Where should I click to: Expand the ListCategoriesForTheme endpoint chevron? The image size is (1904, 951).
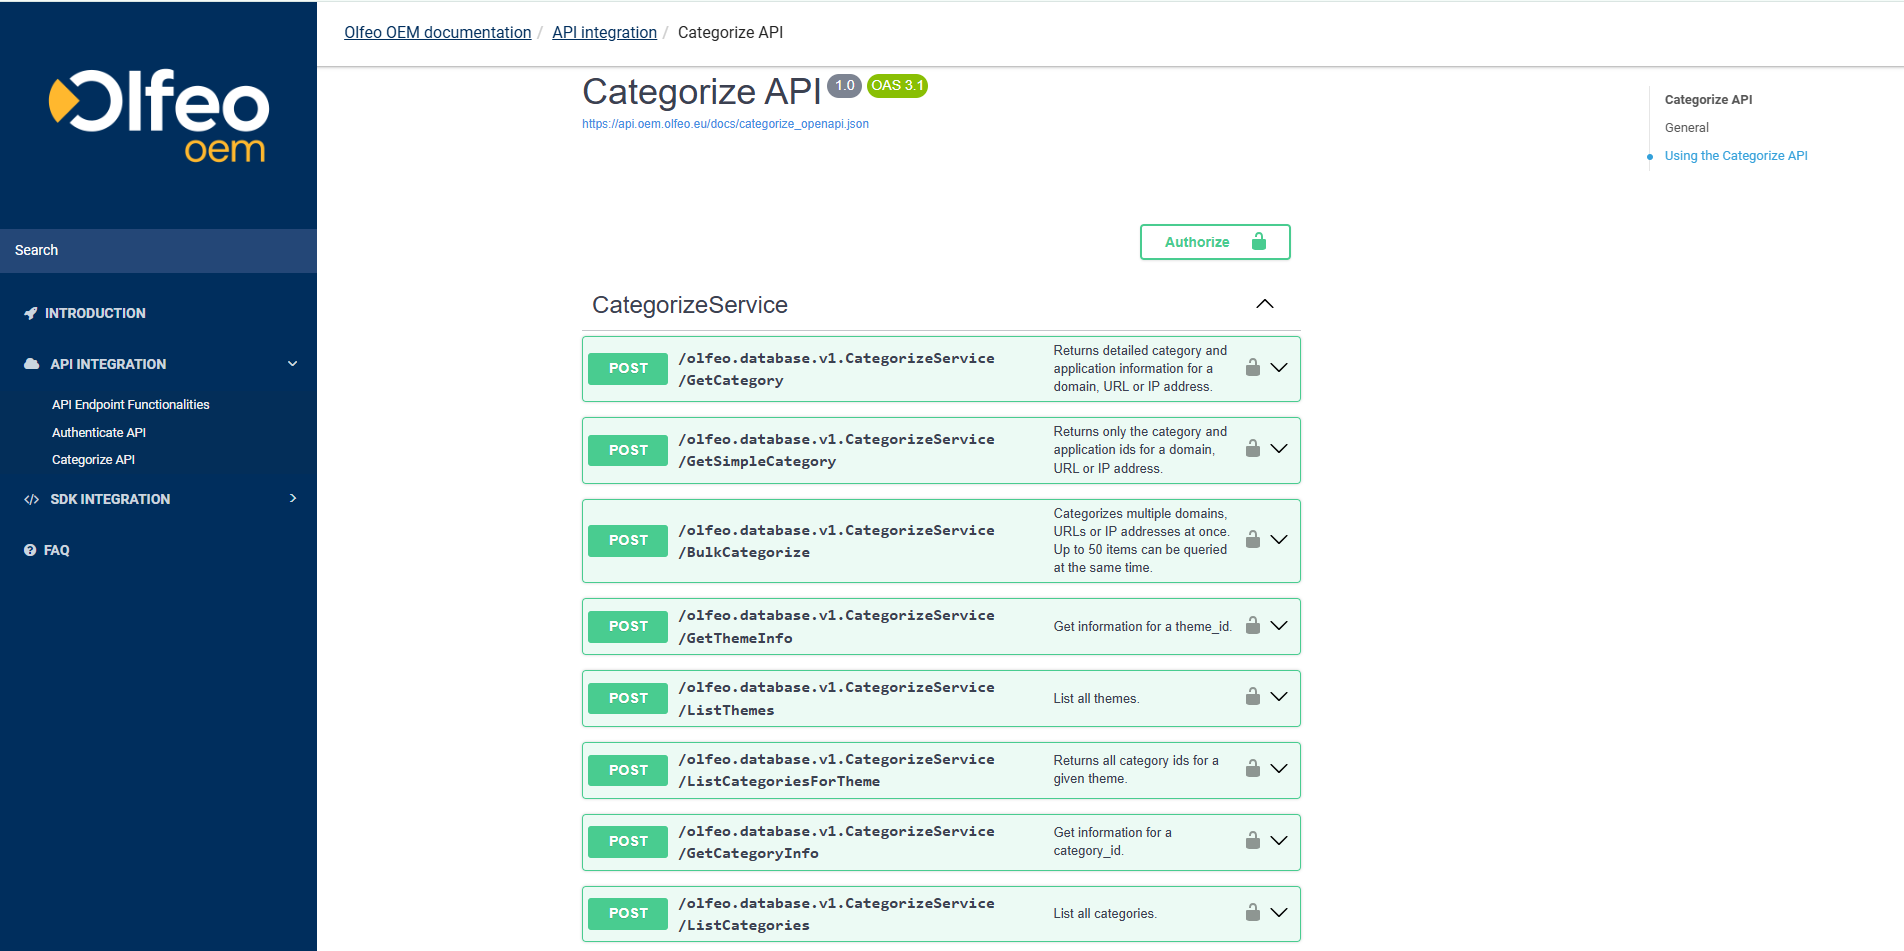[1279, 769]
